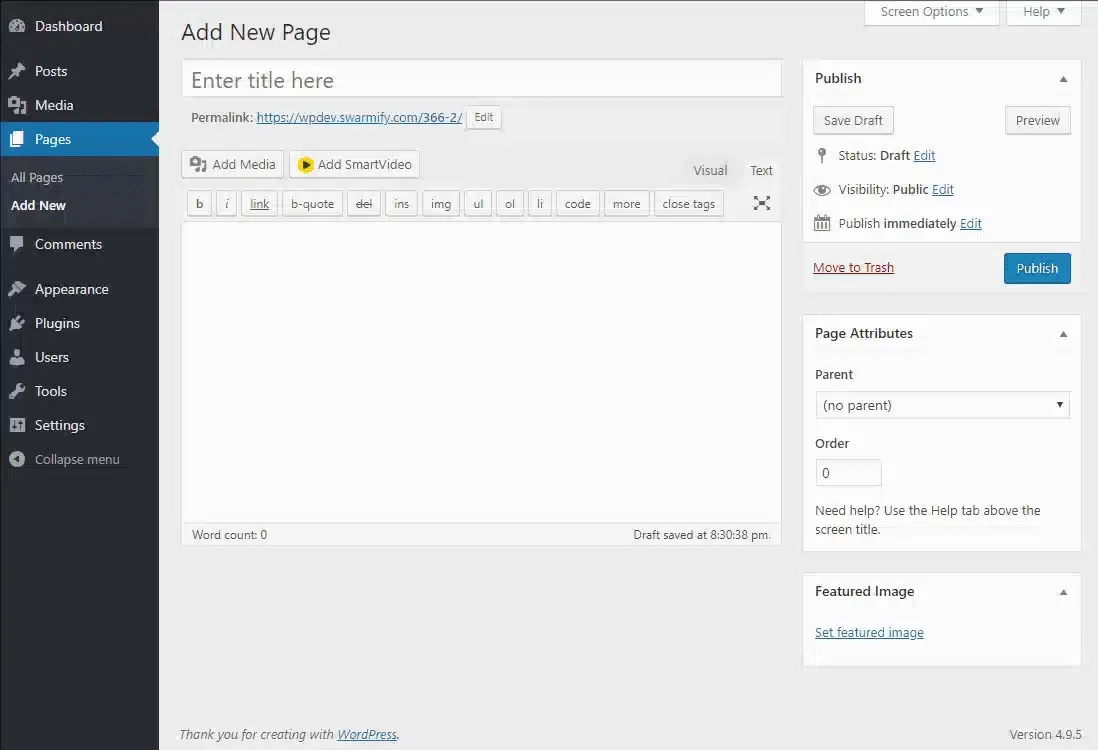This screenshot has height=750, width=1098.
Task: Edit the permalink slug
Action: (483, 117)
